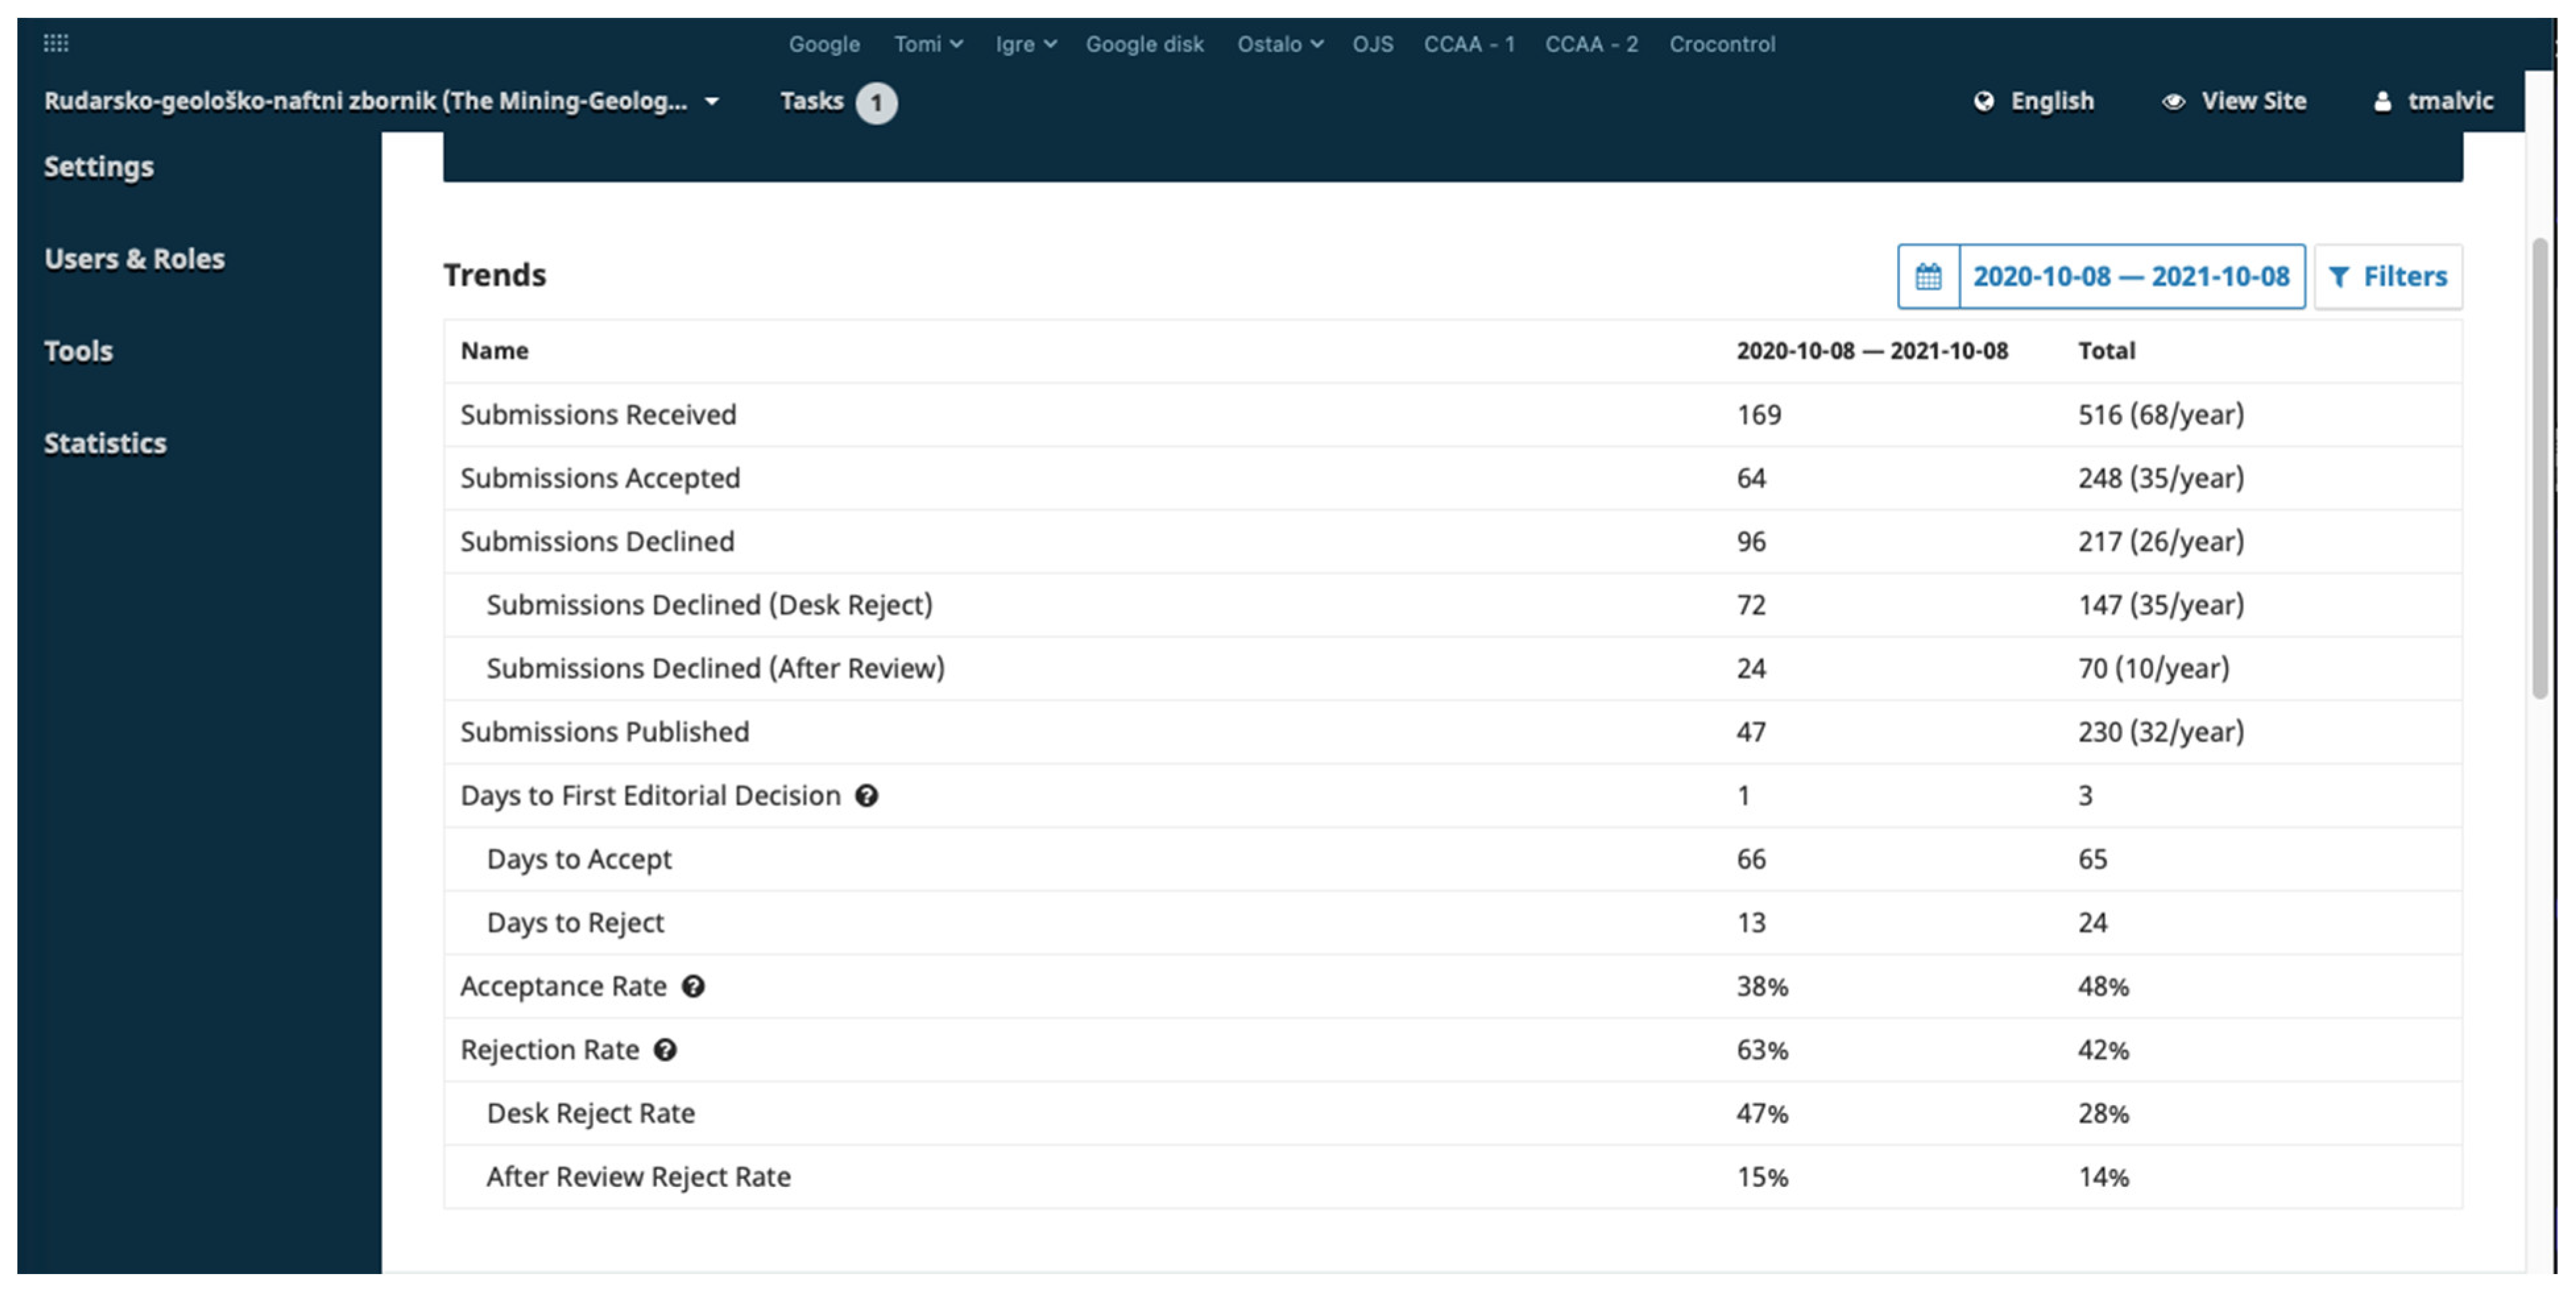This screenshot has width=2576, height=1301.
Task: Expand the Tomi bookmarks folder
Action: [x=927, y=44]
